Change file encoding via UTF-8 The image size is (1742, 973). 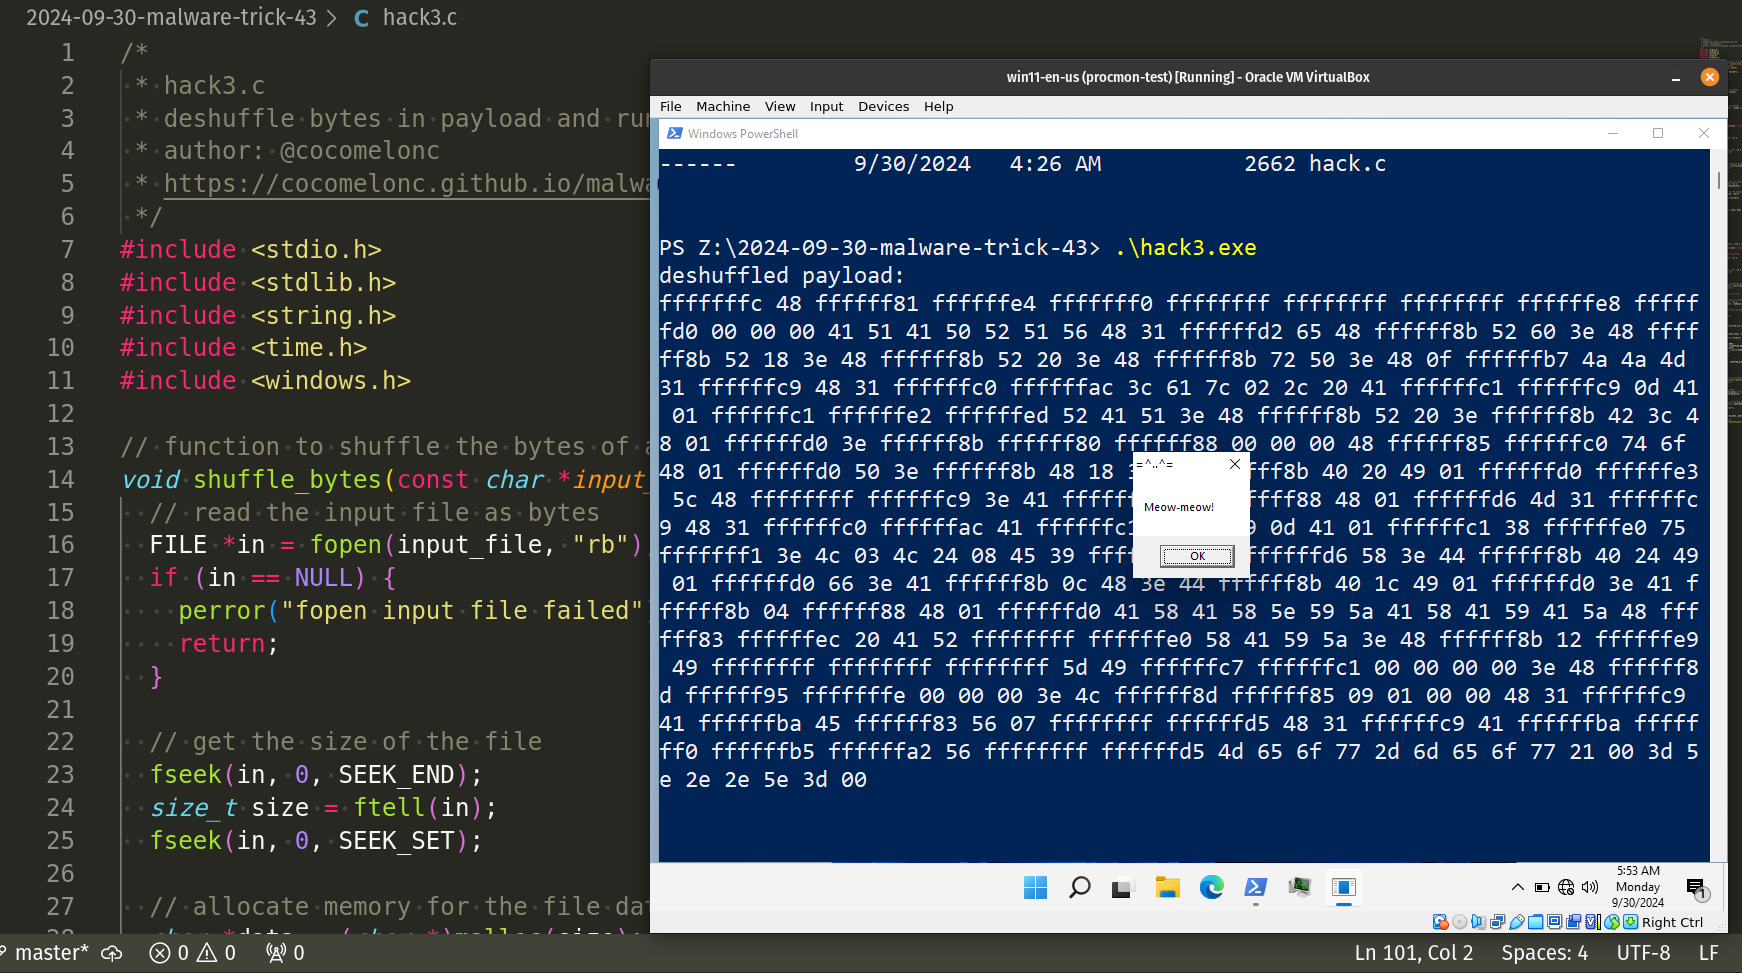(x=1643, y=953)
